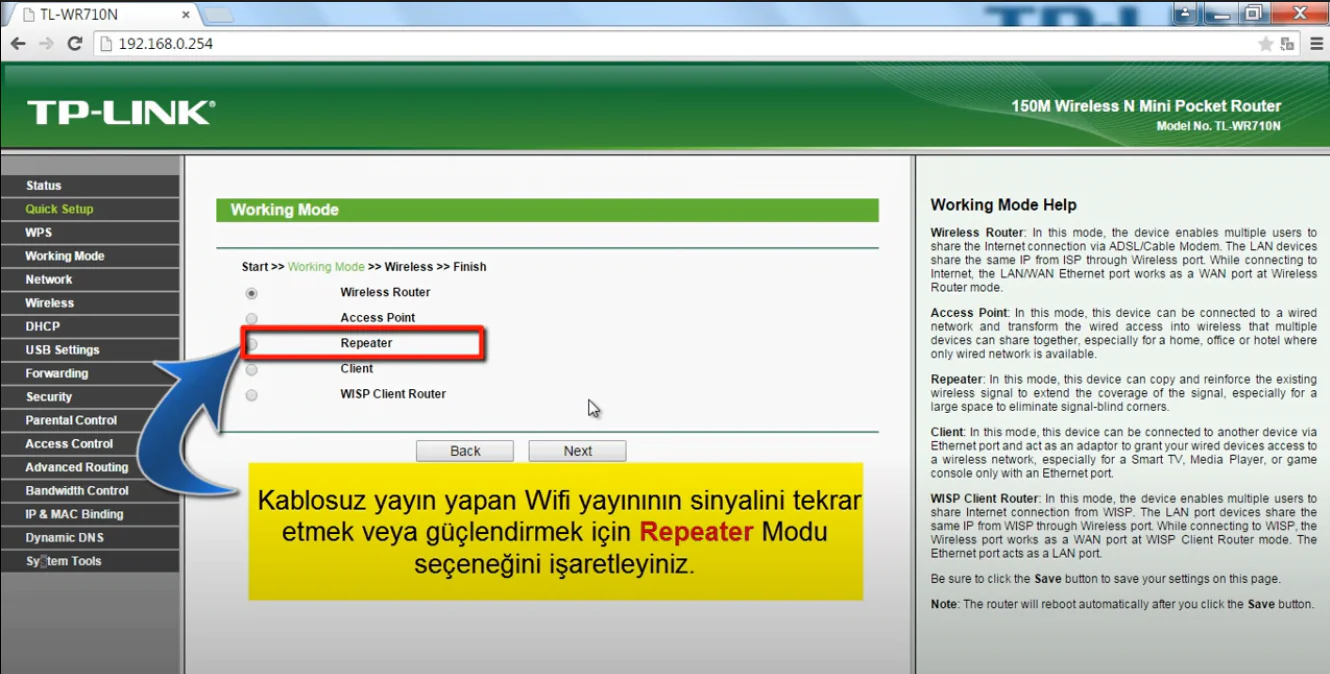
Task: Enable the WISP Client Router option
Action: click(x=252, y=395)
